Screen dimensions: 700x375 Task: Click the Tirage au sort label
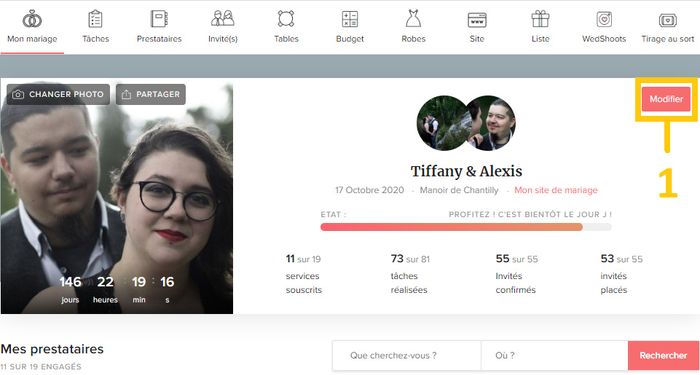click(x=668, y=39)
